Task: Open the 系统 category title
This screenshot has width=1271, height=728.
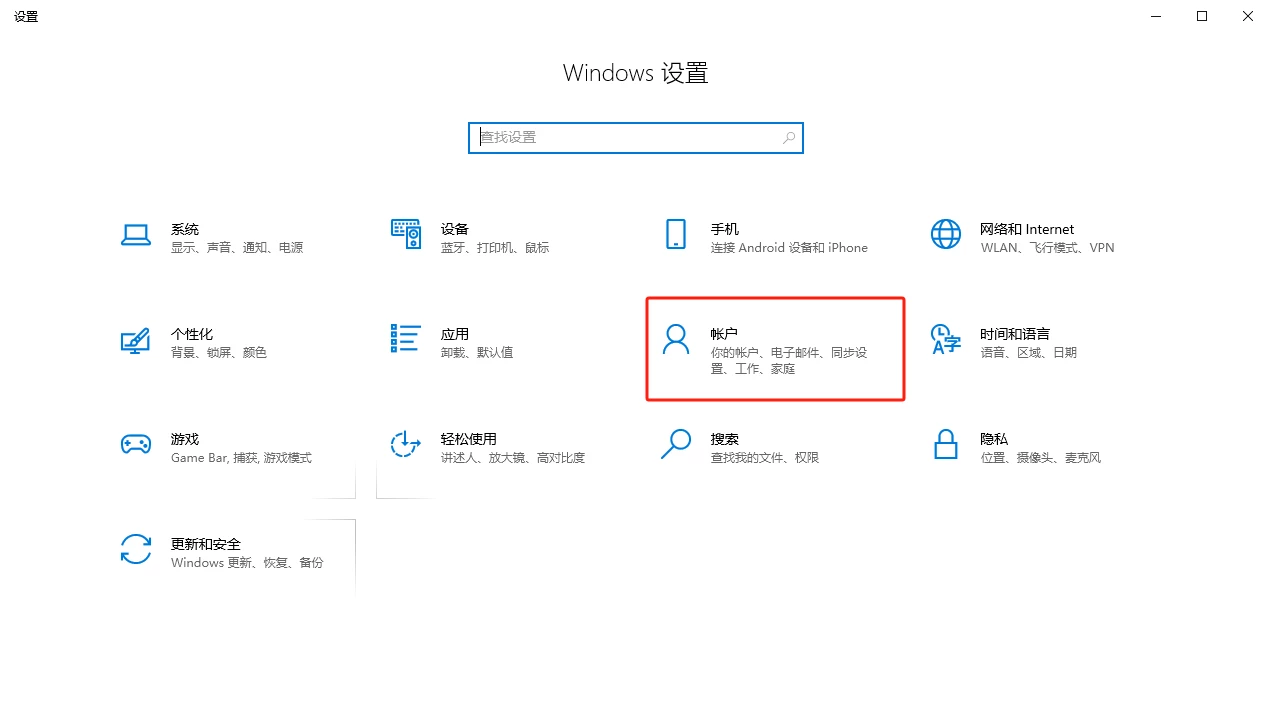Action: click(185, 229)
